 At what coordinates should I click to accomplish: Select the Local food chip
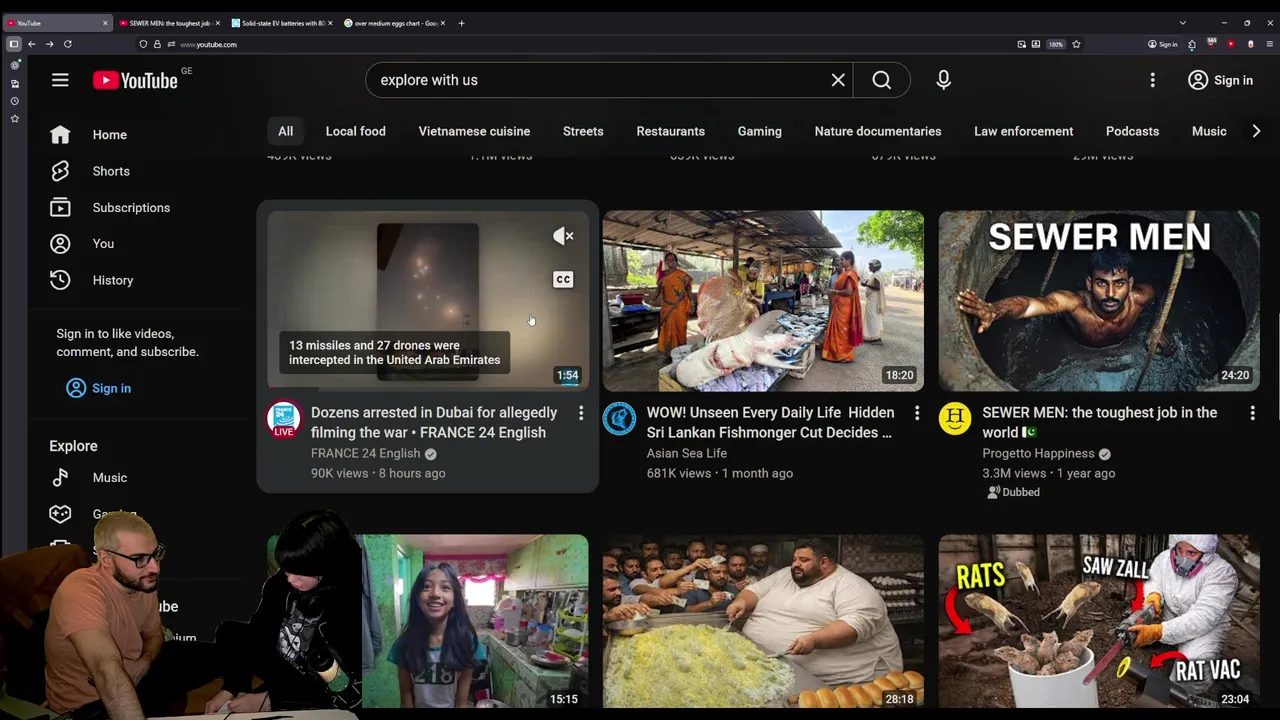355,131
